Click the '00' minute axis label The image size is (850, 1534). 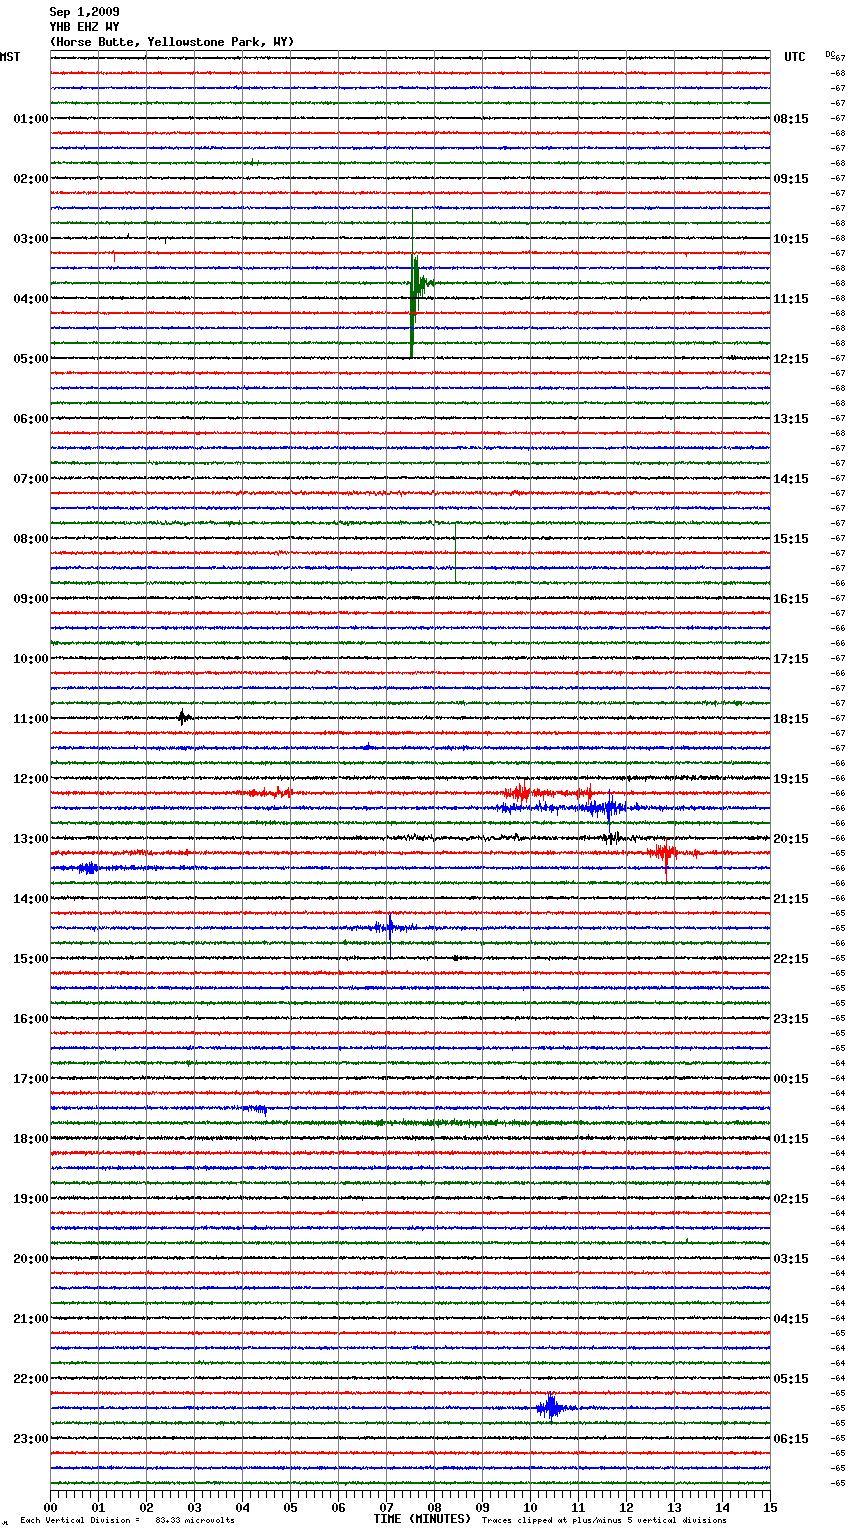(x=50, y=1507)
